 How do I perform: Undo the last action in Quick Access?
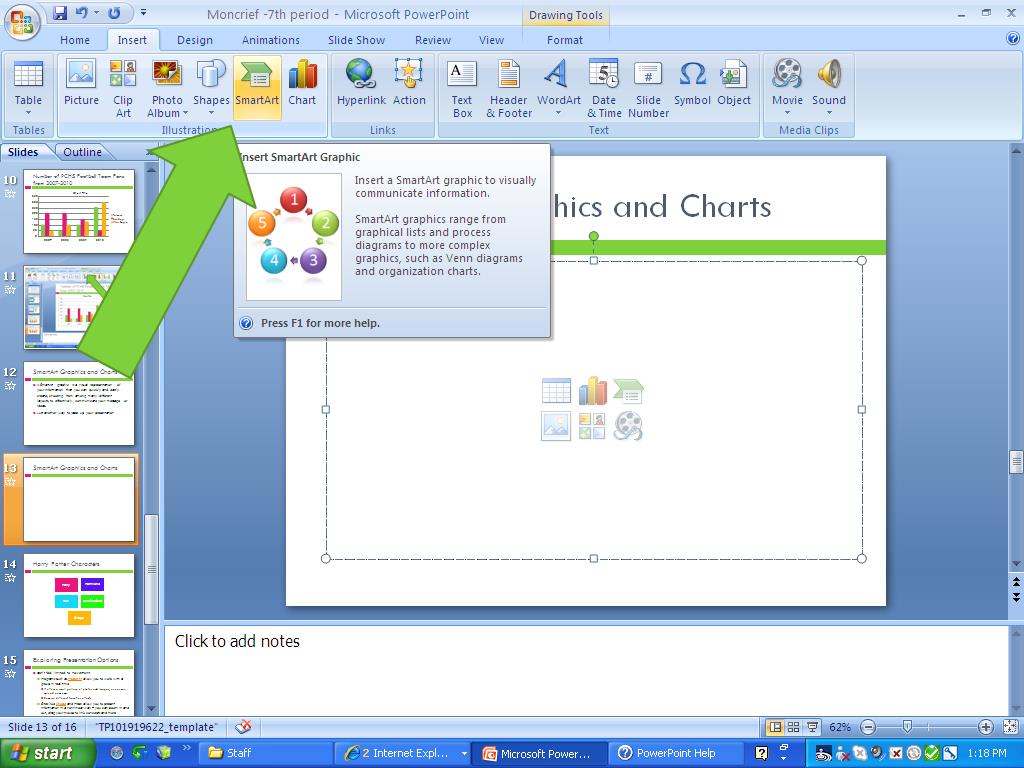pos(82,13)
